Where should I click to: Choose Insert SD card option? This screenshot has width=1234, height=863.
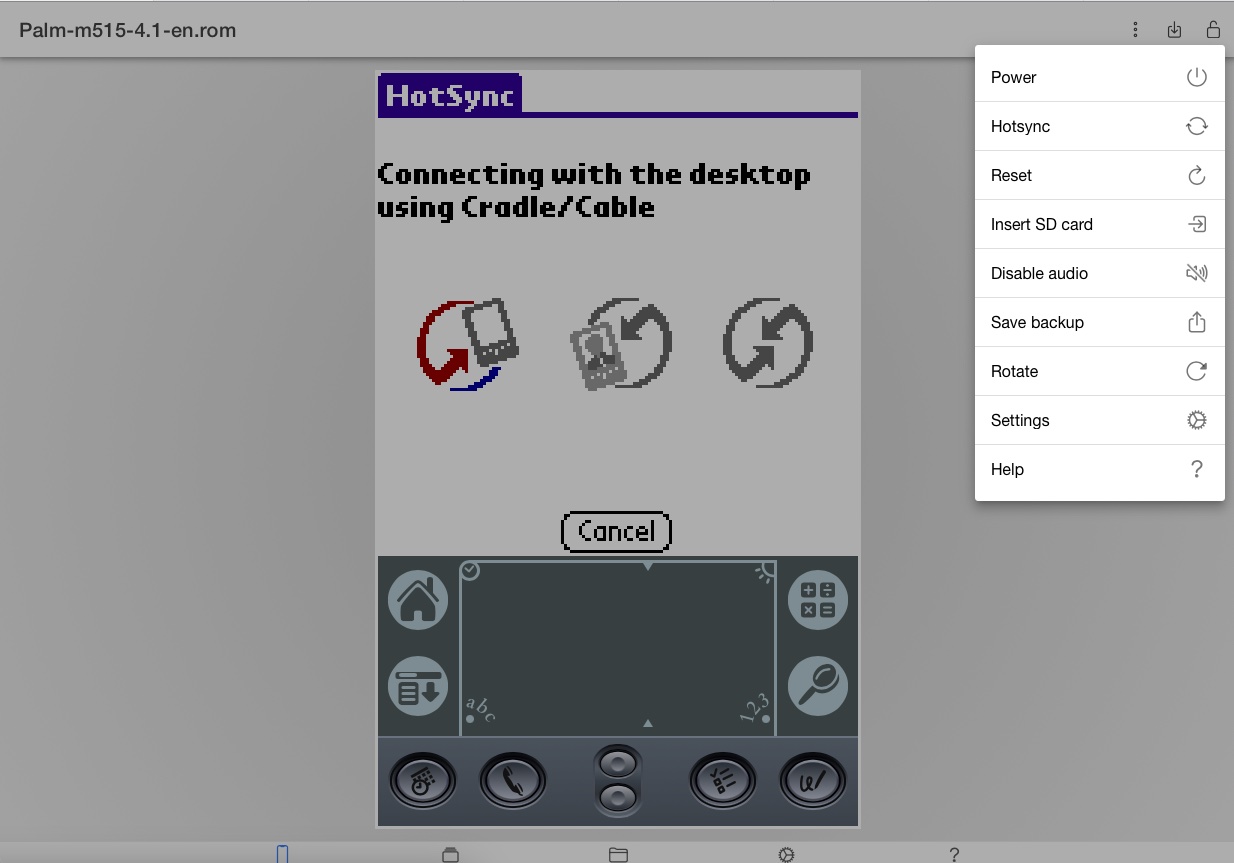point(1099,225)
